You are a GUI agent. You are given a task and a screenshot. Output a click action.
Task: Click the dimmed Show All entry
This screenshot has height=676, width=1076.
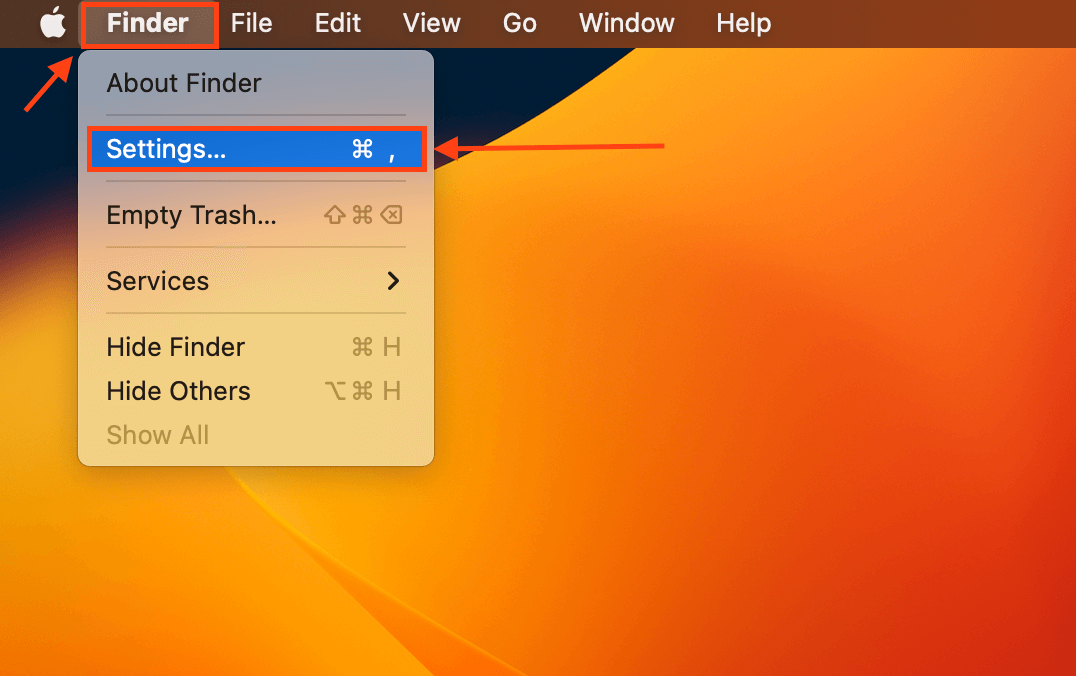256,434
